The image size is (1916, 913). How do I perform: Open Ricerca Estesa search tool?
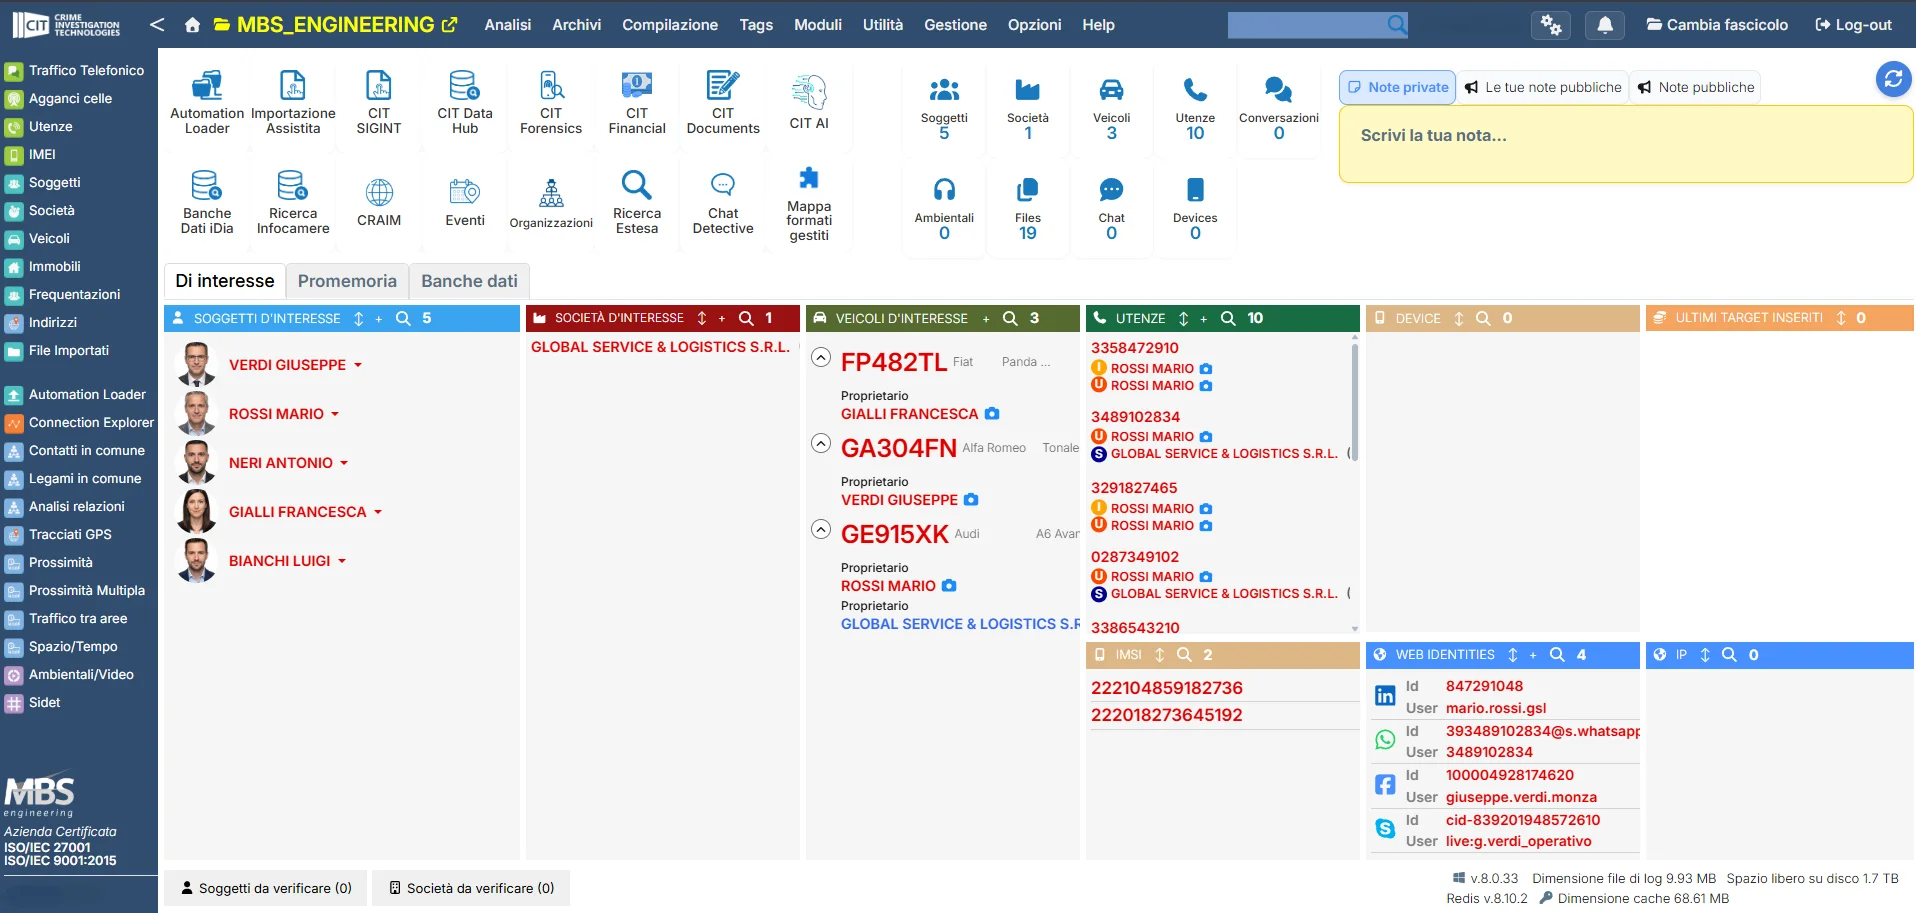(x=637, y=203)
